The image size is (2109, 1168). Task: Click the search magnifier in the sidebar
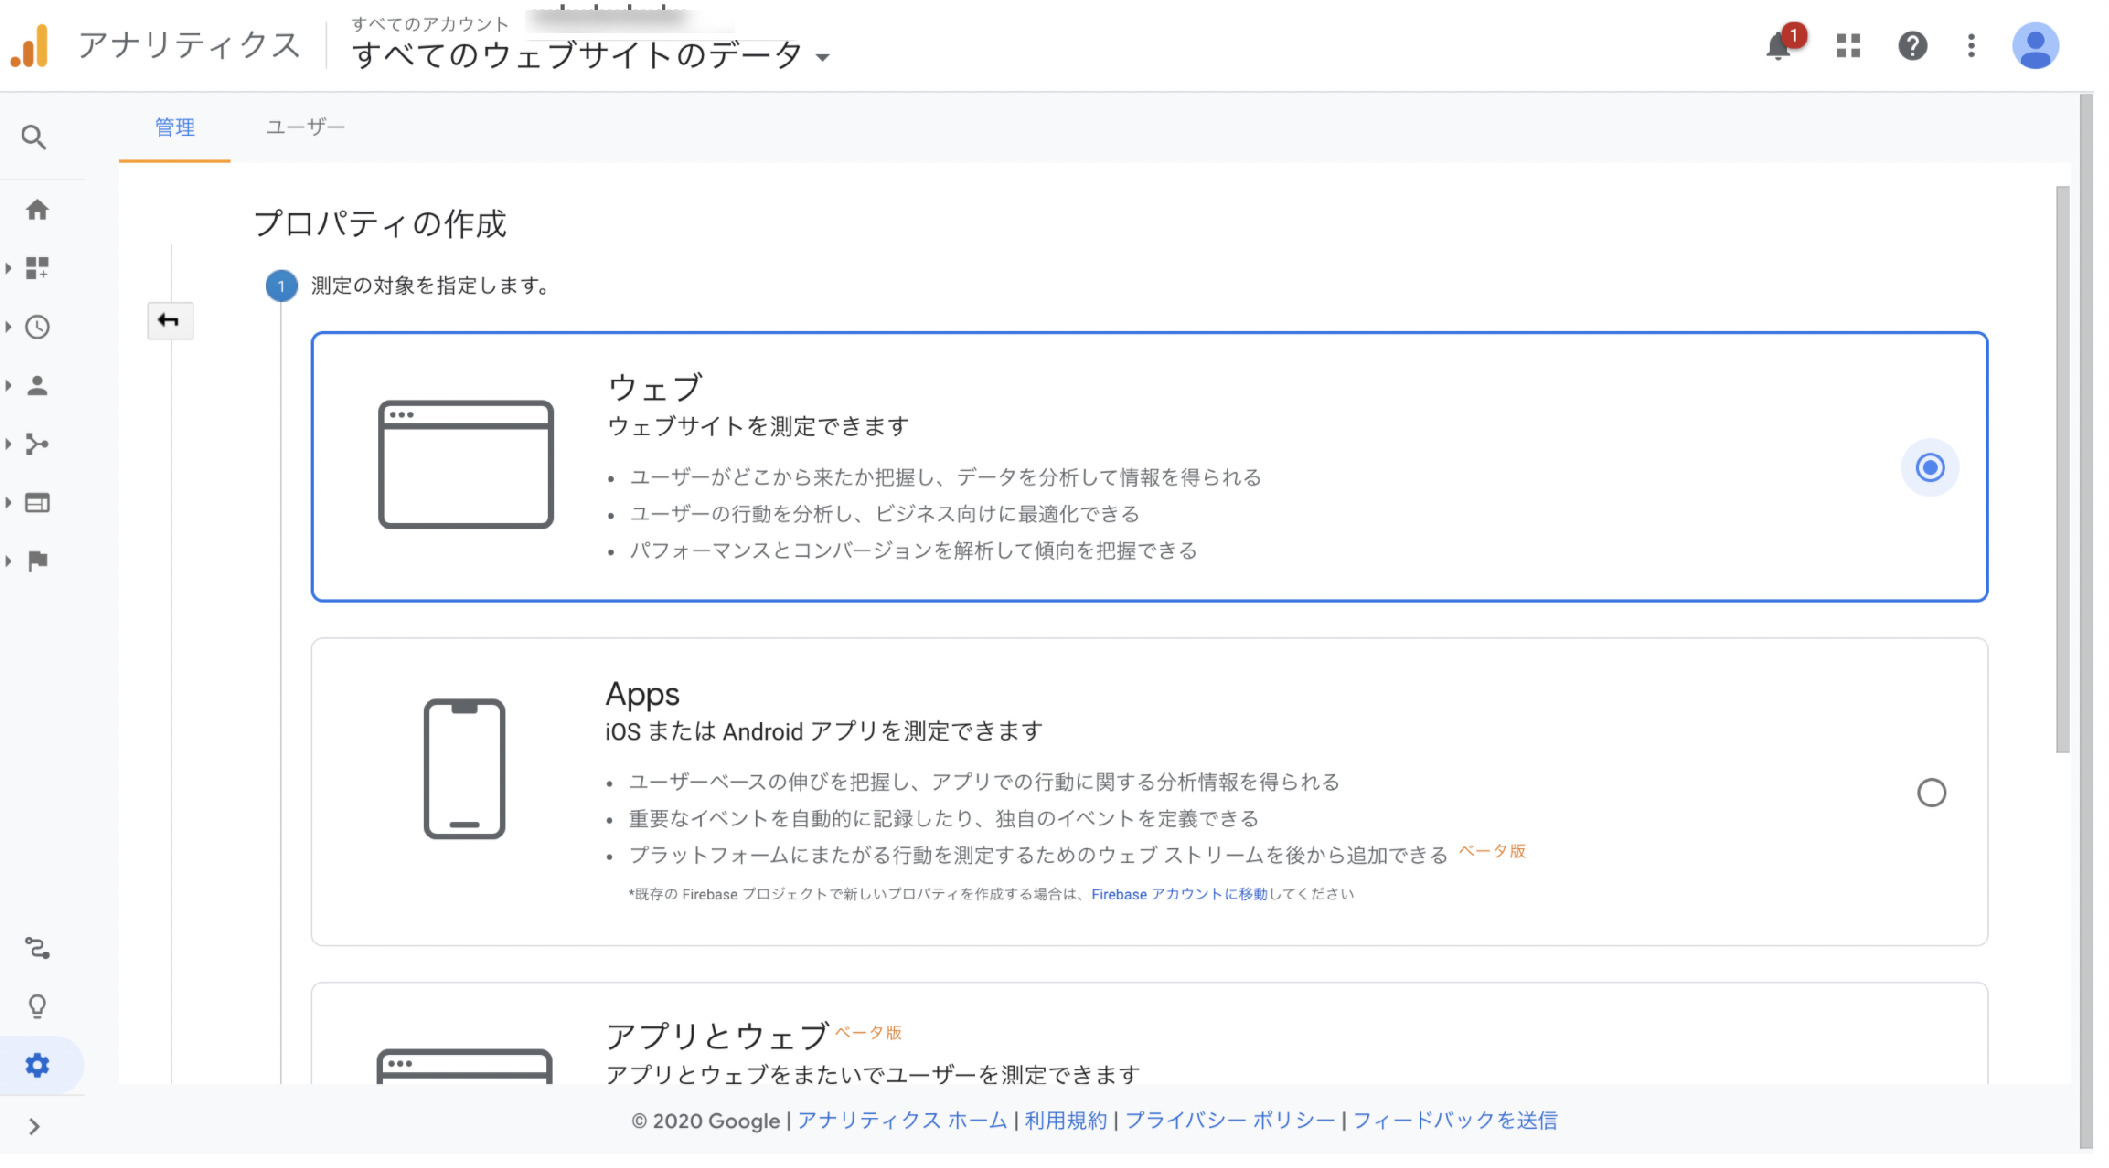[35, 137]
